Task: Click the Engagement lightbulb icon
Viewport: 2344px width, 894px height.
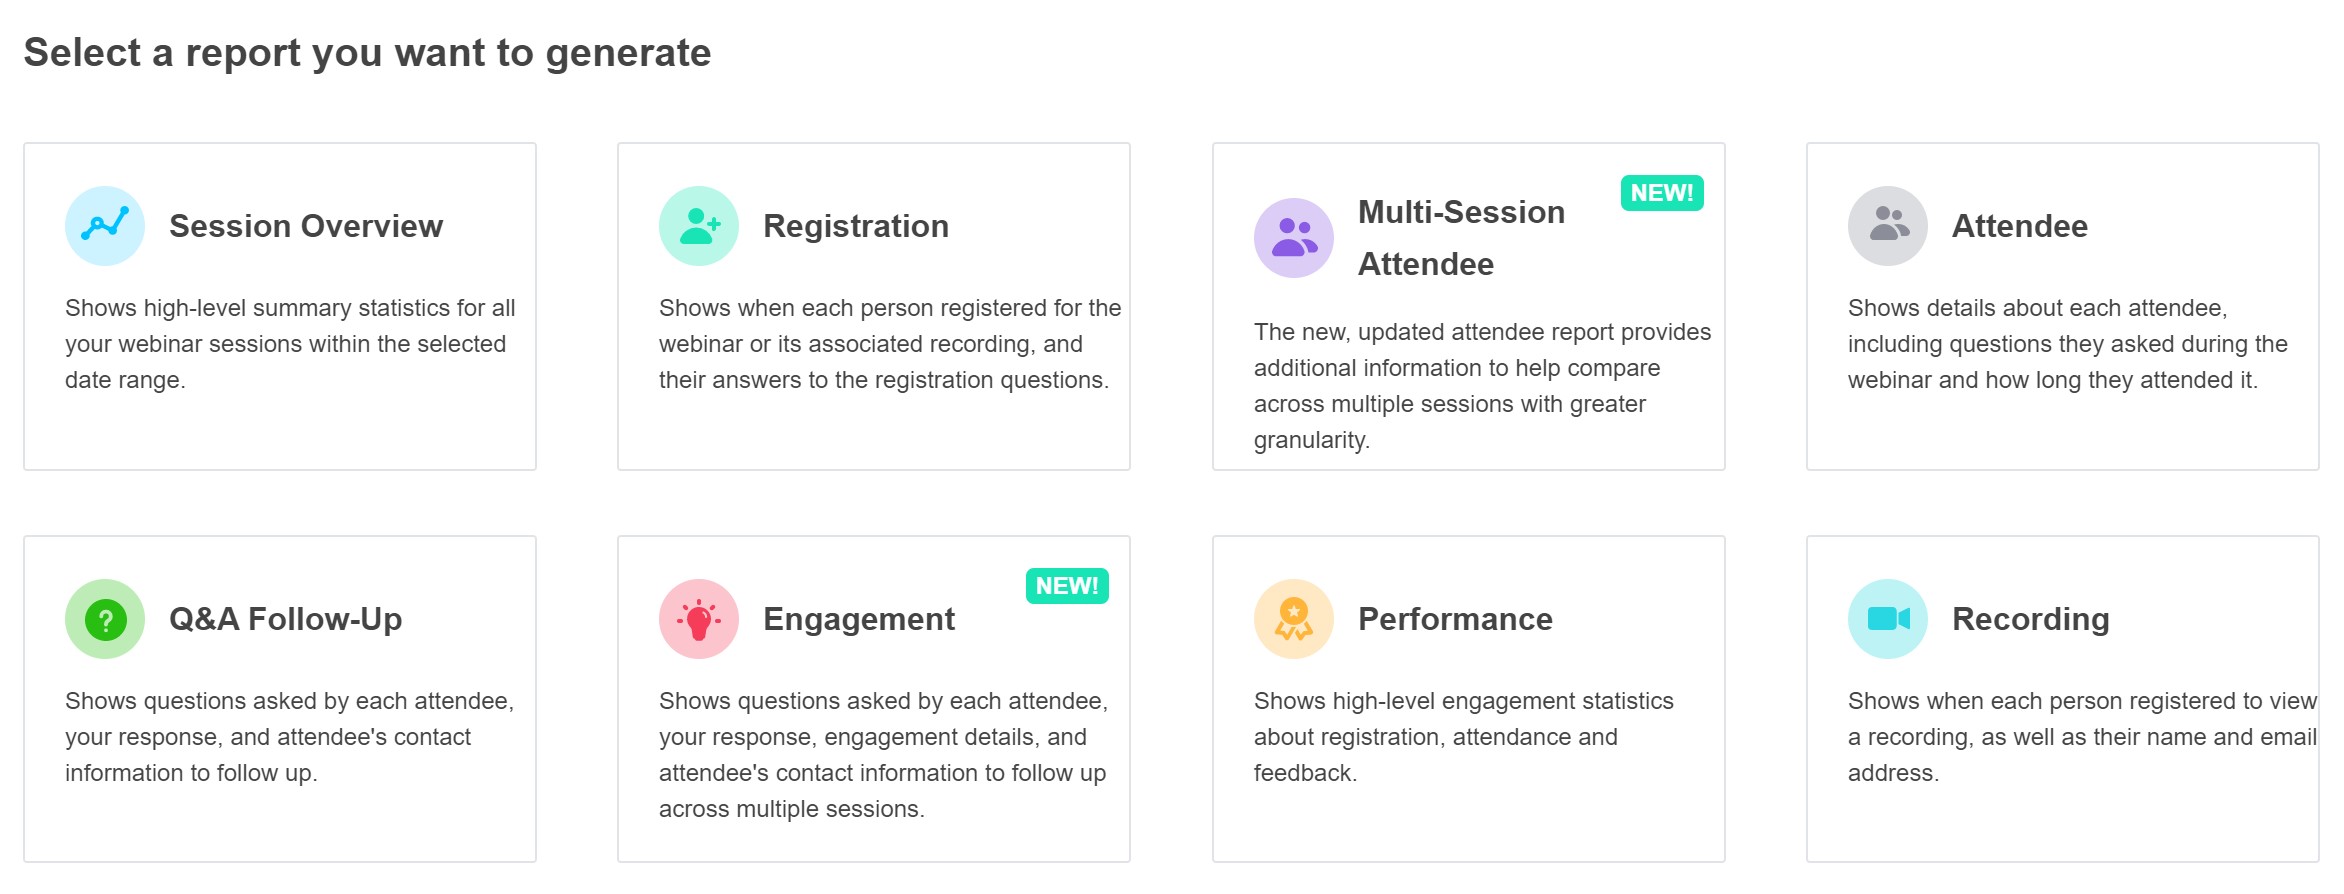Action: [698, 618]
